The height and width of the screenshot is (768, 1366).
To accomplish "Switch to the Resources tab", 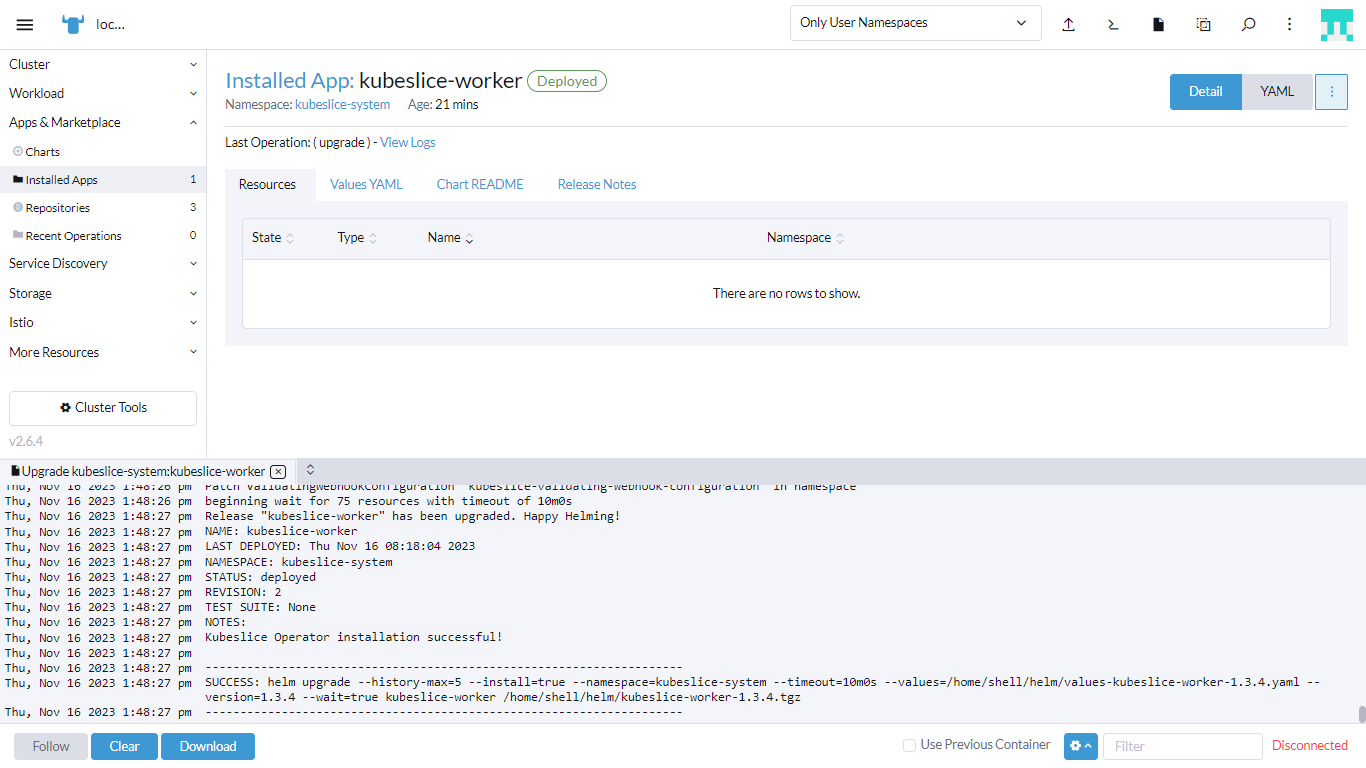I will coord(267,184).
